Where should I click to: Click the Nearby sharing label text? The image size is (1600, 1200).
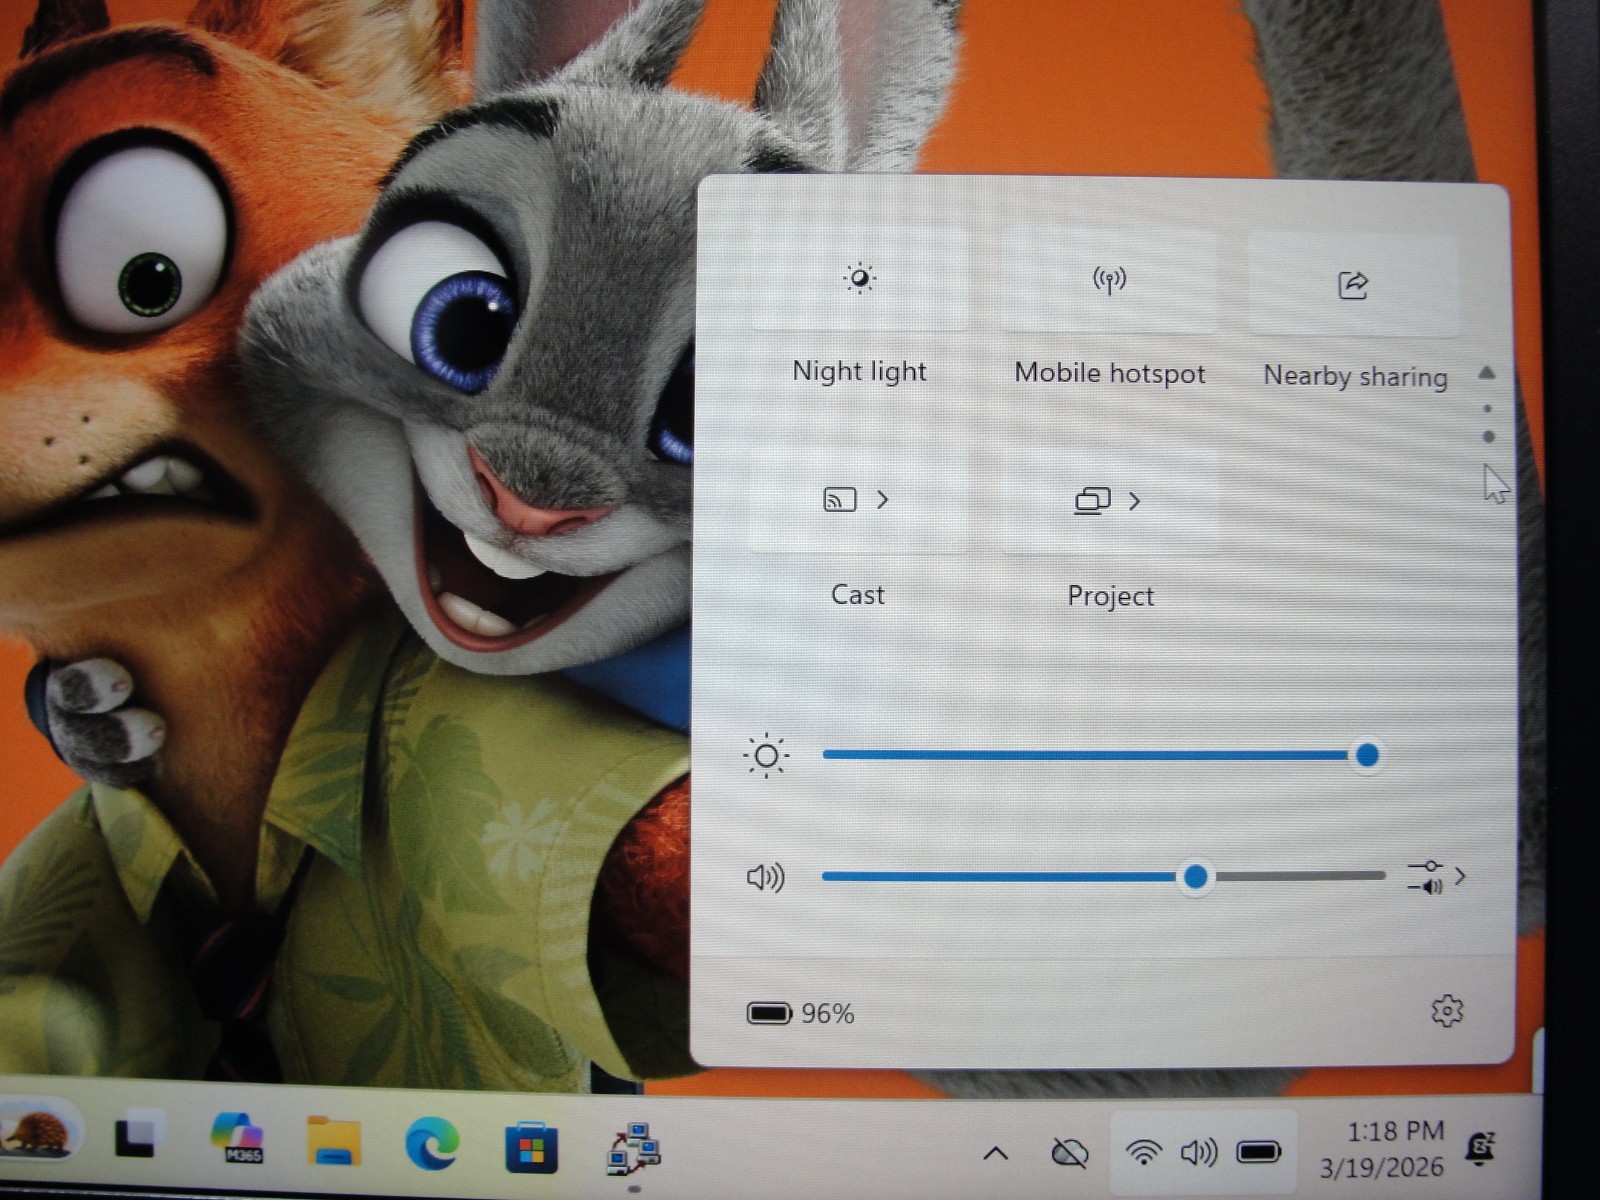coord(1355,376)
